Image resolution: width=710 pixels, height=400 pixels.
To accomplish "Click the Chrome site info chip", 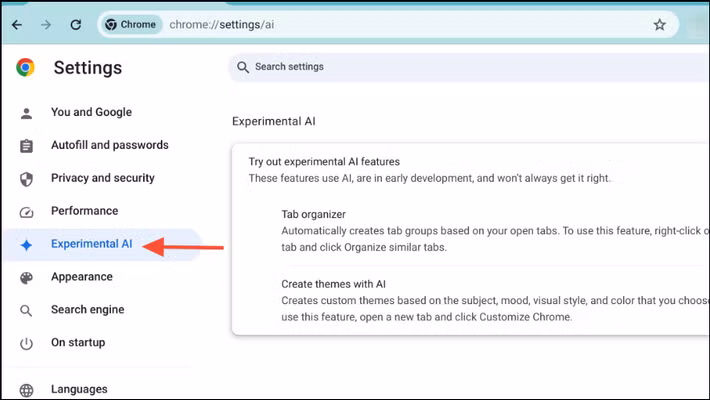I will [130, 24].
